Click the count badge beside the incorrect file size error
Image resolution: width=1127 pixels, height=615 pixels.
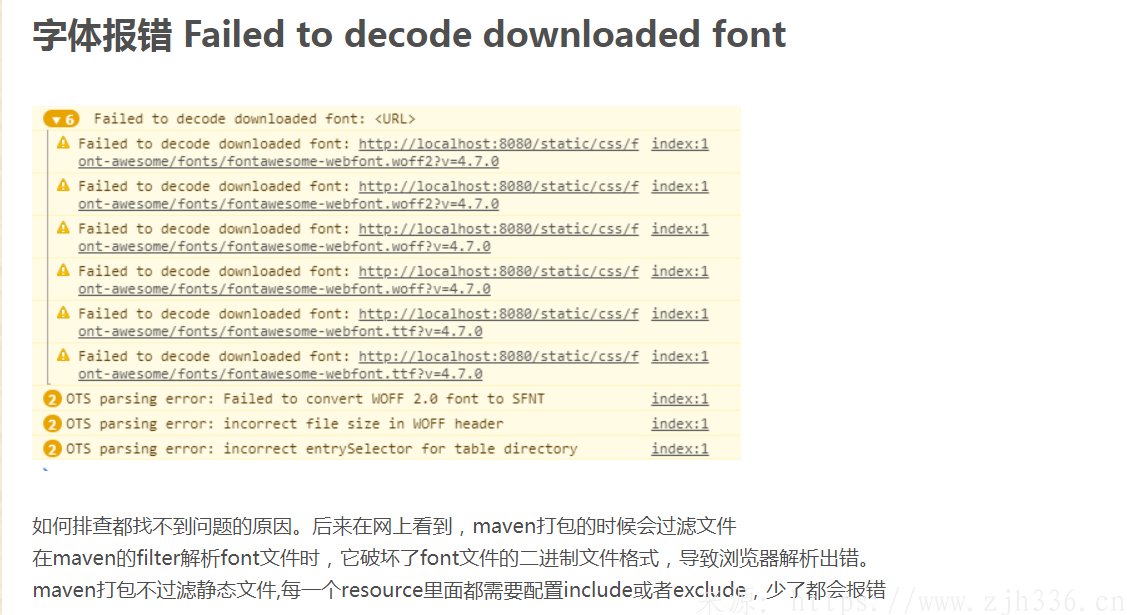53,424
